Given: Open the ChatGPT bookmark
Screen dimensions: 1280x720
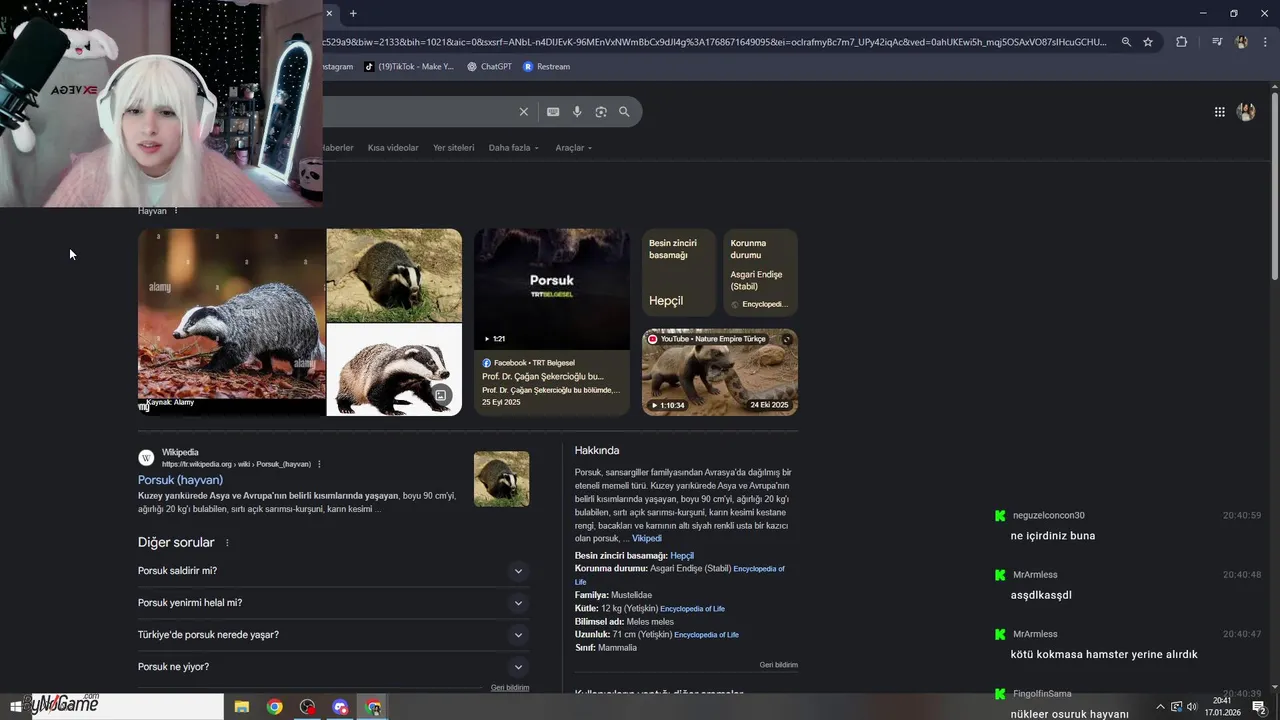Looking at the screenshot, I should 489,67.
